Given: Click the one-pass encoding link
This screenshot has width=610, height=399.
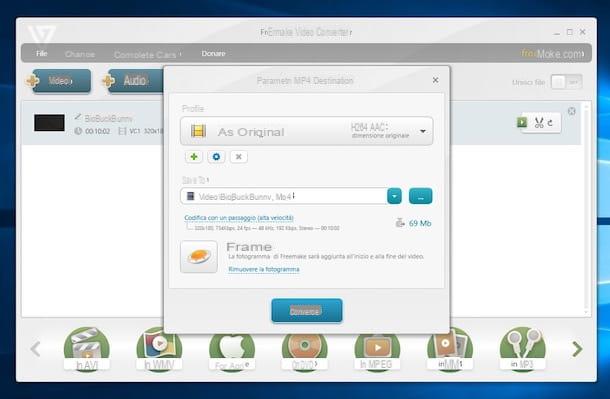Looking at the screenshot, I should pyautogui.click(x=239, y=218).
